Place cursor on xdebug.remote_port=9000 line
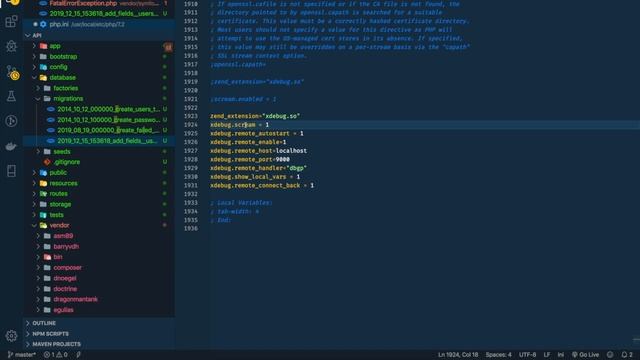Screen dimensions: 640x360 pos(250,160)
